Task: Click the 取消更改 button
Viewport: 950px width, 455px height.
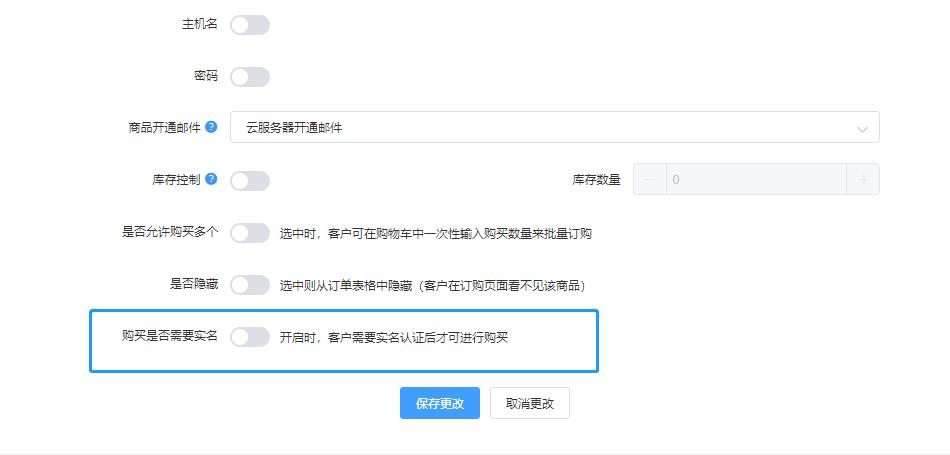Action: coord(530,403)
